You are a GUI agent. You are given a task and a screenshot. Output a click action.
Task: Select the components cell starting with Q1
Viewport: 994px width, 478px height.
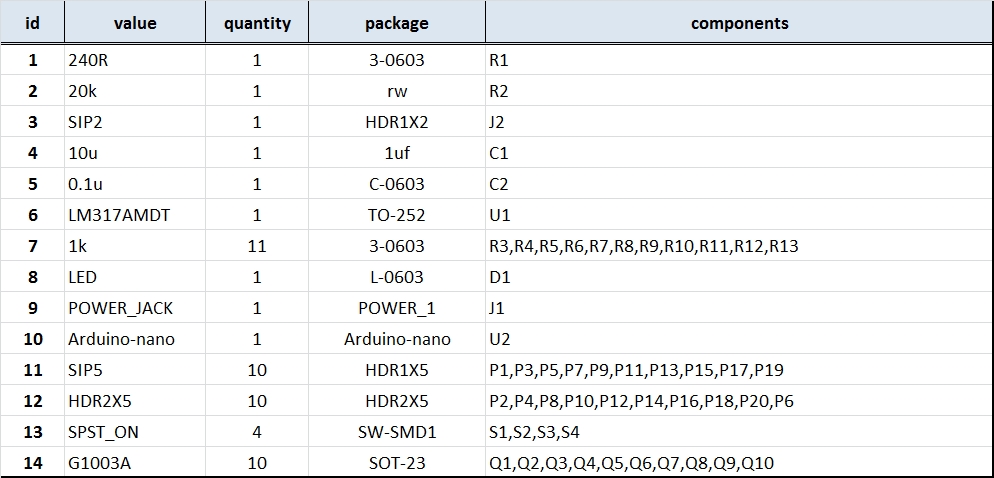click(739, 463)
